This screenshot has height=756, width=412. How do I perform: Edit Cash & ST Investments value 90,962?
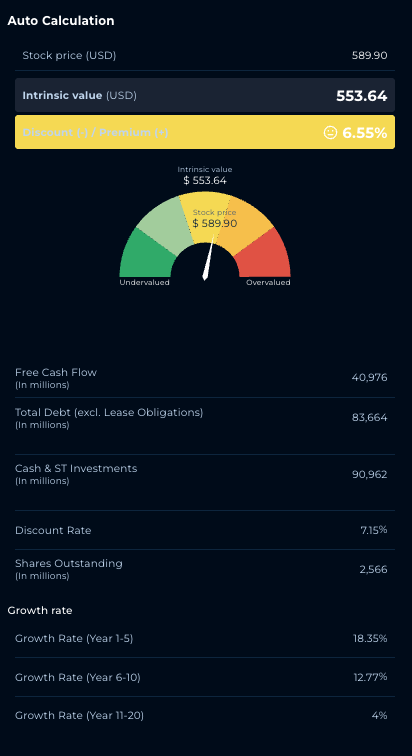pyautogui.click(x=369, y=474)
